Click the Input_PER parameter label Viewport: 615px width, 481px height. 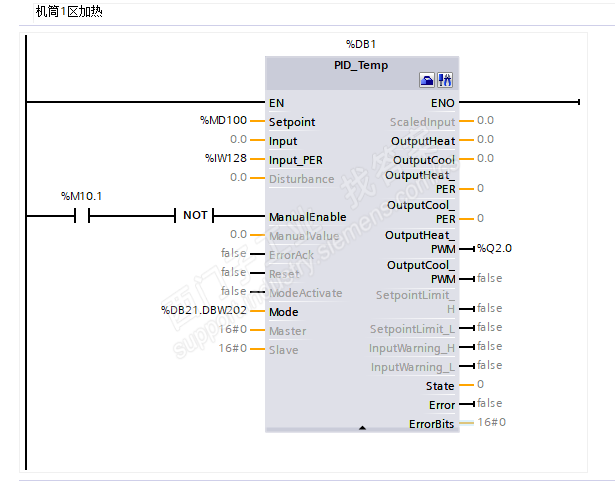pos(296,160)
